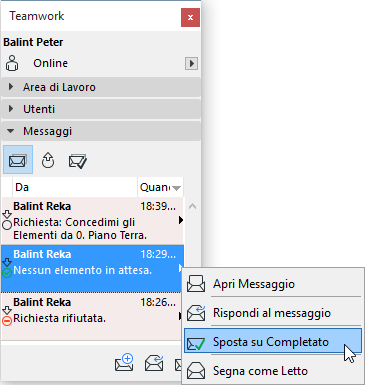Expand the Area di Lavoro section
The height and width of the screenshot is (385, 365).
(101, 87)
